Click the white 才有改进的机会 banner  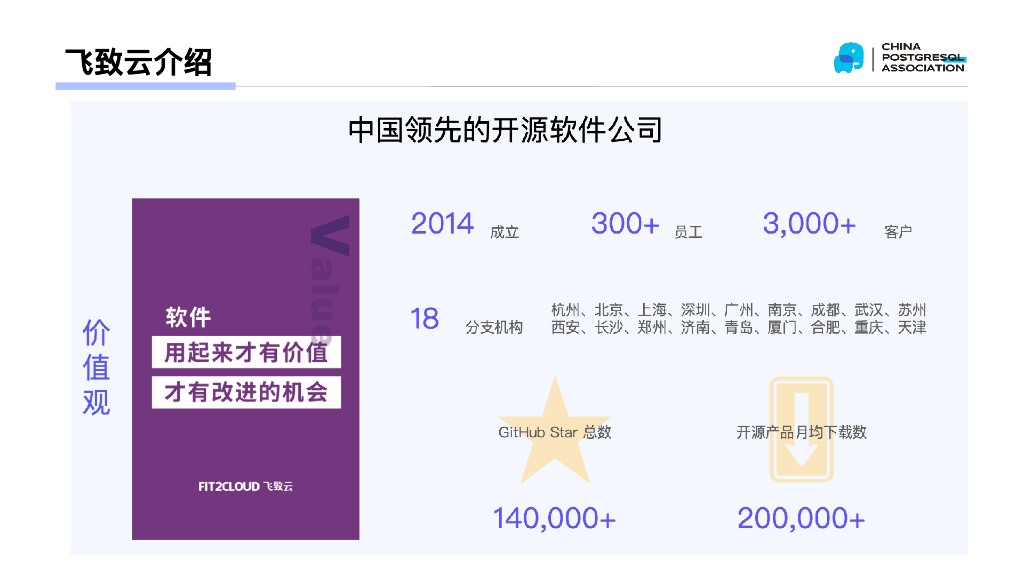246,391
